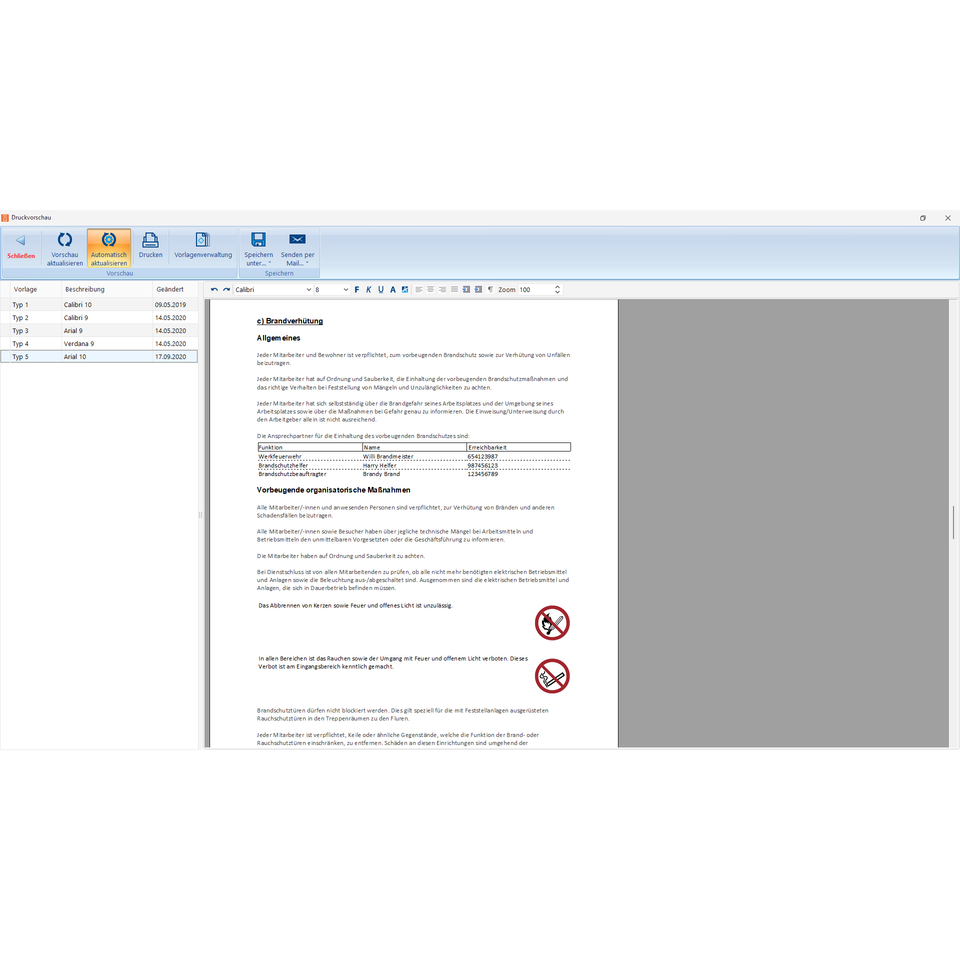Toggle paragraph marks display
Viewport: 960px width, 960px height.
[x=490, y=290]
